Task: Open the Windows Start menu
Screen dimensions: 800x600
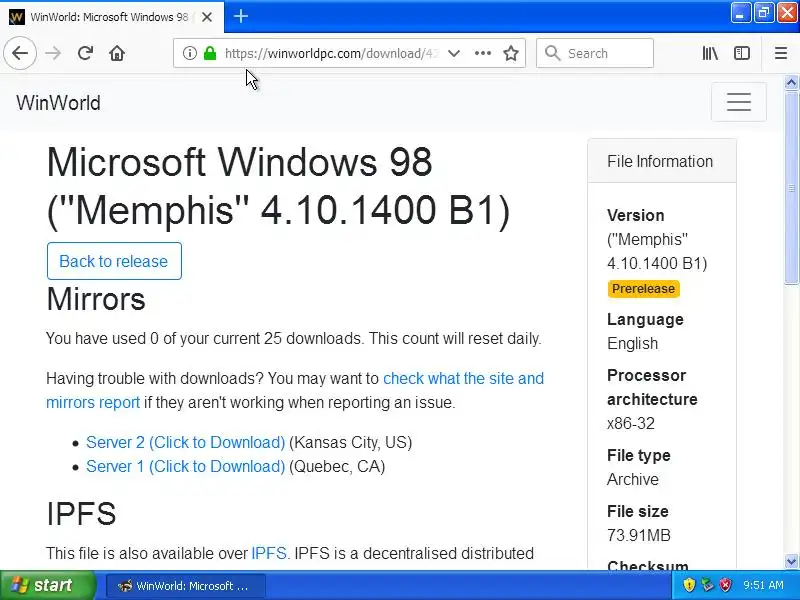Action: (x=47, y=585)
